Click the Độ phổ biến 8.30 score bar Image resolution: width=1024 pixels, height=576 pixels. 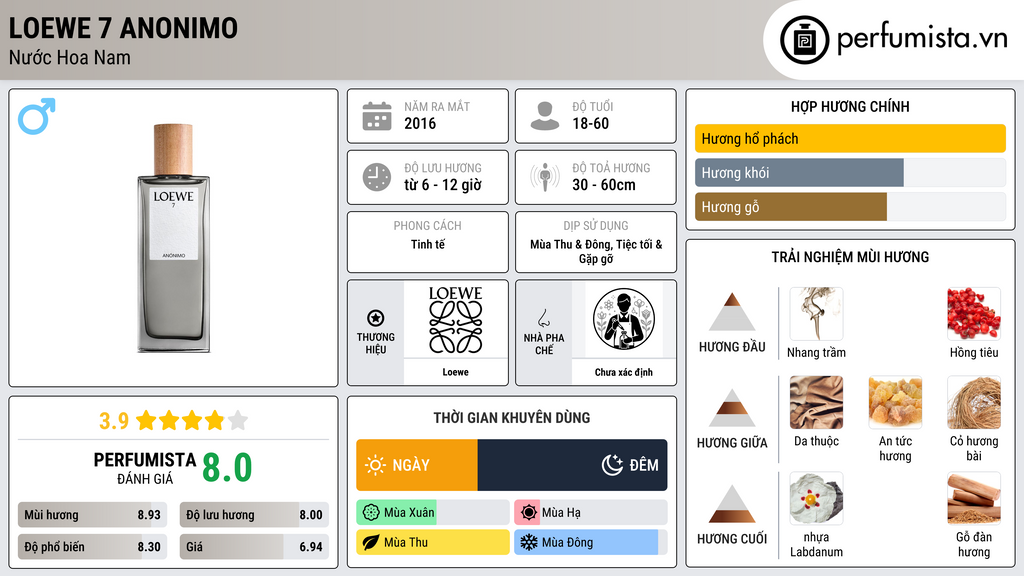click(92, 547)
